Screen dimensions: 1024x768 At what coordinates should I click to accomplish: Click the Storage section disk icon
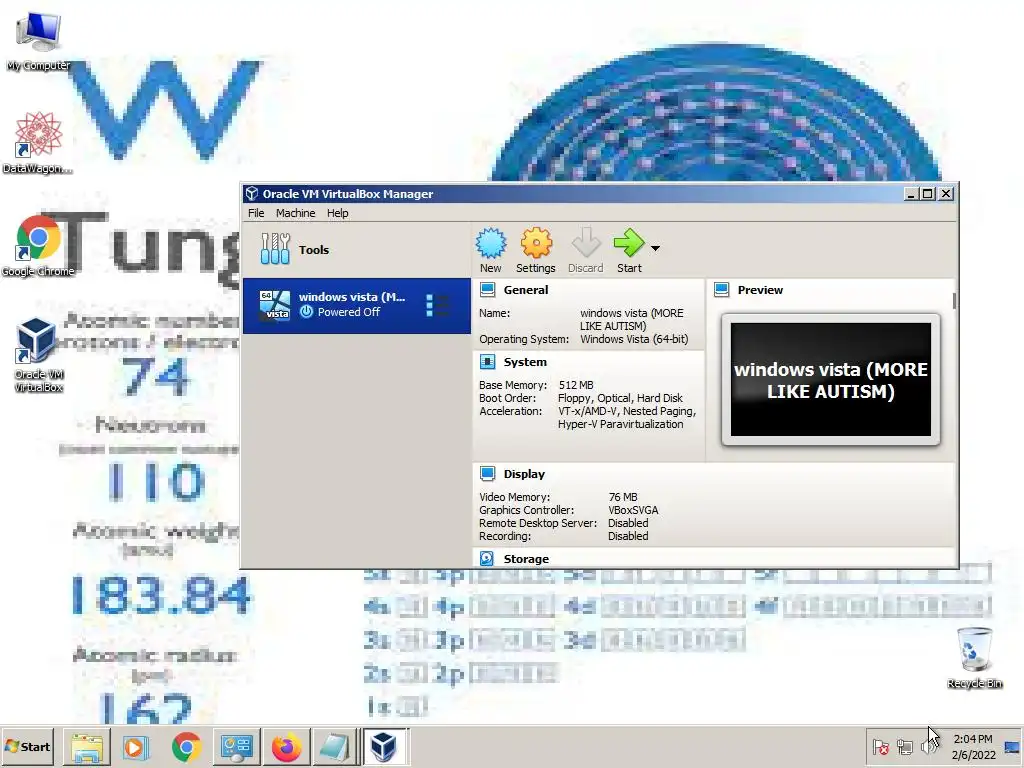tap(487, 558)
